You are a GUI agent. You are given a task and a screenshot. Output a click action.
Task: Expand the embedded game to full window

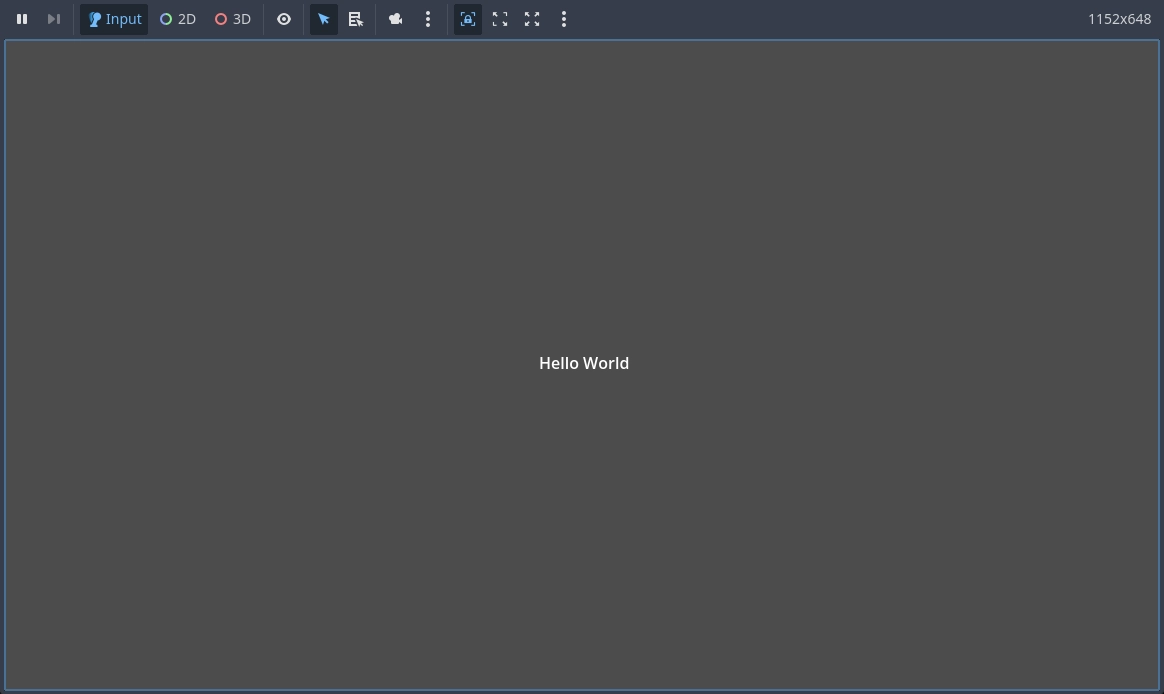532,19
